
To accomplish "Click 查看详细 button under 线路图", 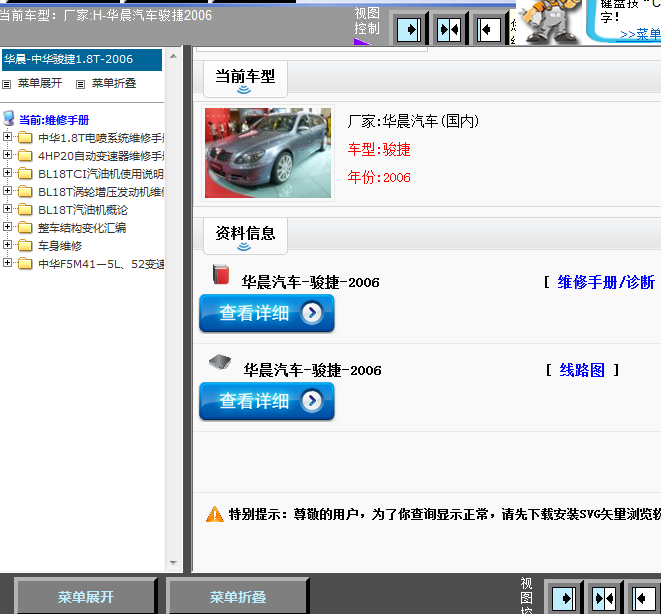I will (267, 401).
